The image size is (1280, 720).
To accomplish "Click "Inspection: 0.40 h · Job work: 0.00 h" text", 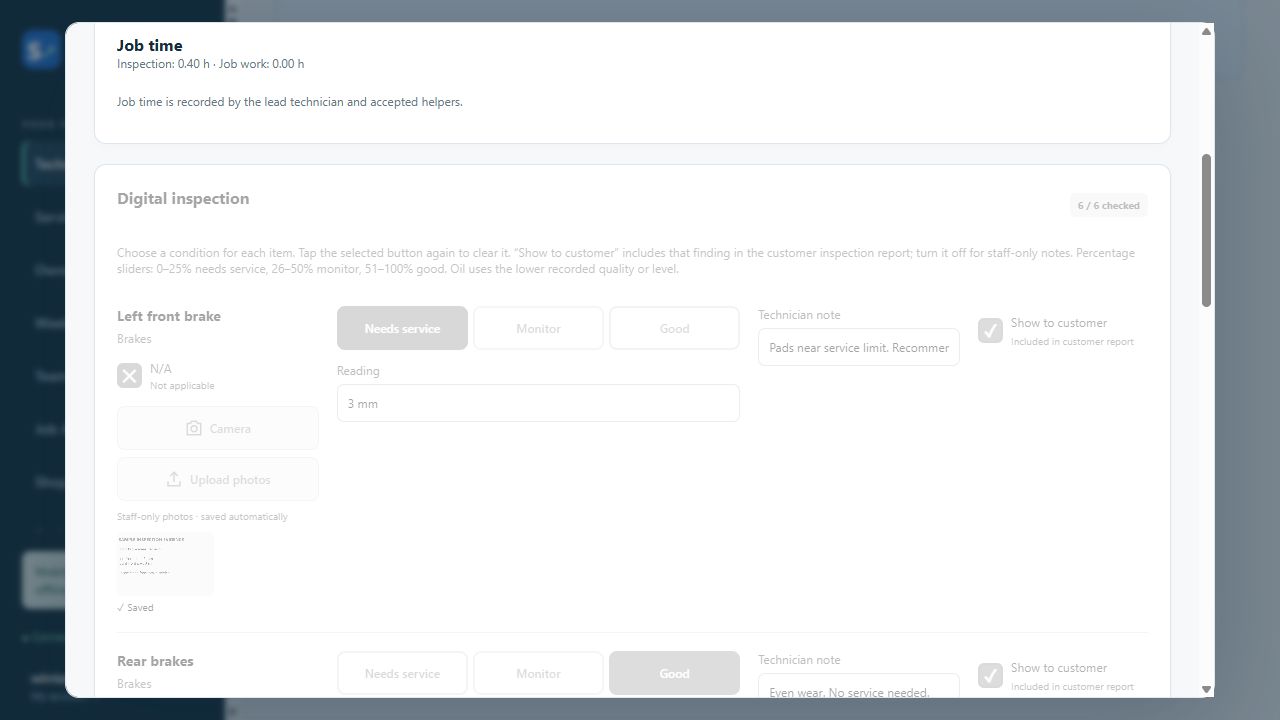I will [x=210, y=64].
